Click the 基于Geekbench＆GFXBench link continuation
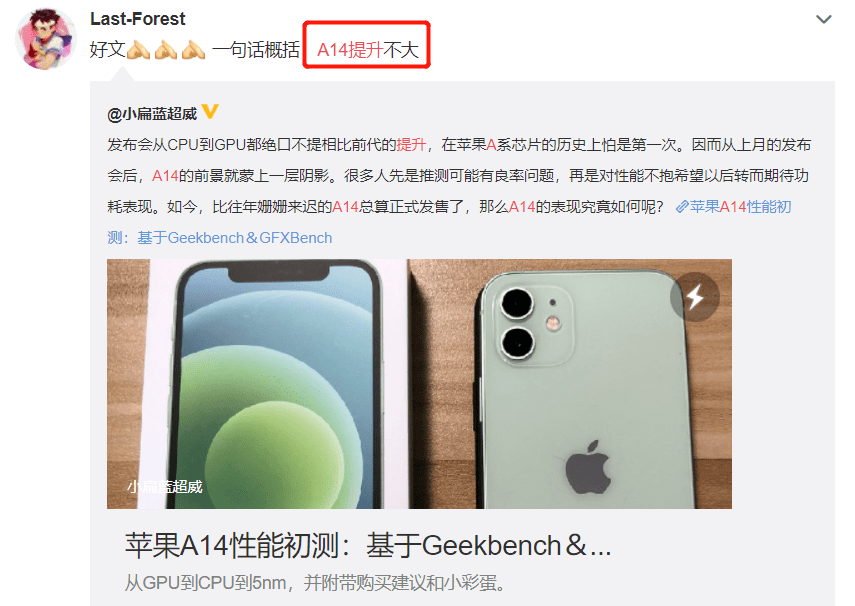Screen dimensions: 855x606 point(220,238)
